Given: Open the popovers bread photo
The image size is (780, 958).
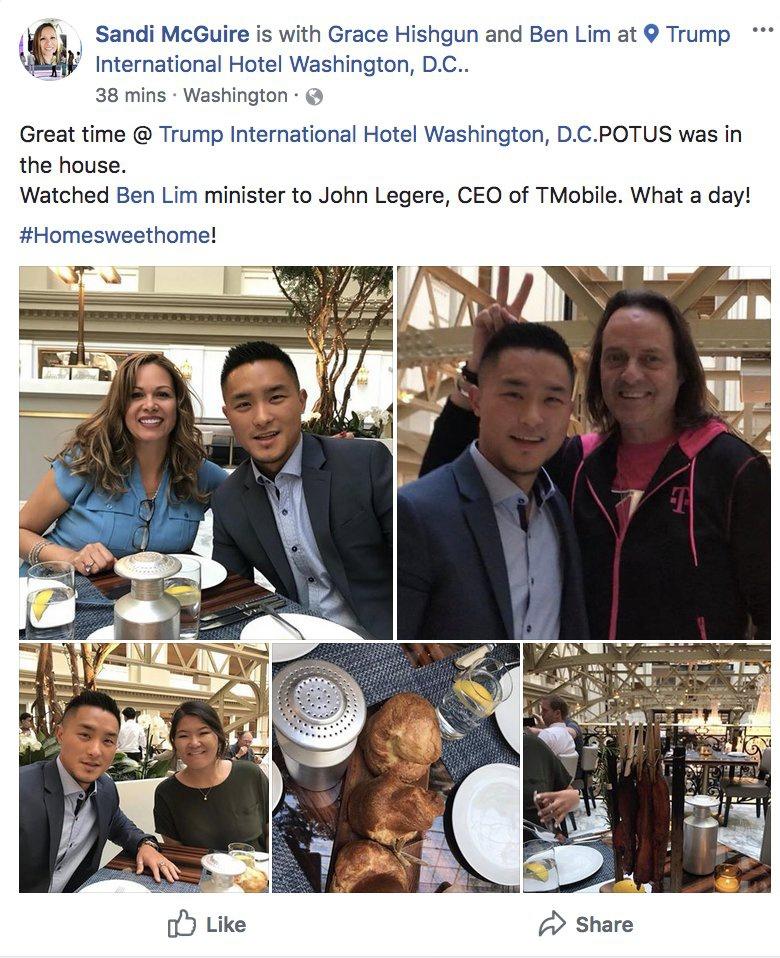Looking at the screenshot, I should [x=396, y=768].
